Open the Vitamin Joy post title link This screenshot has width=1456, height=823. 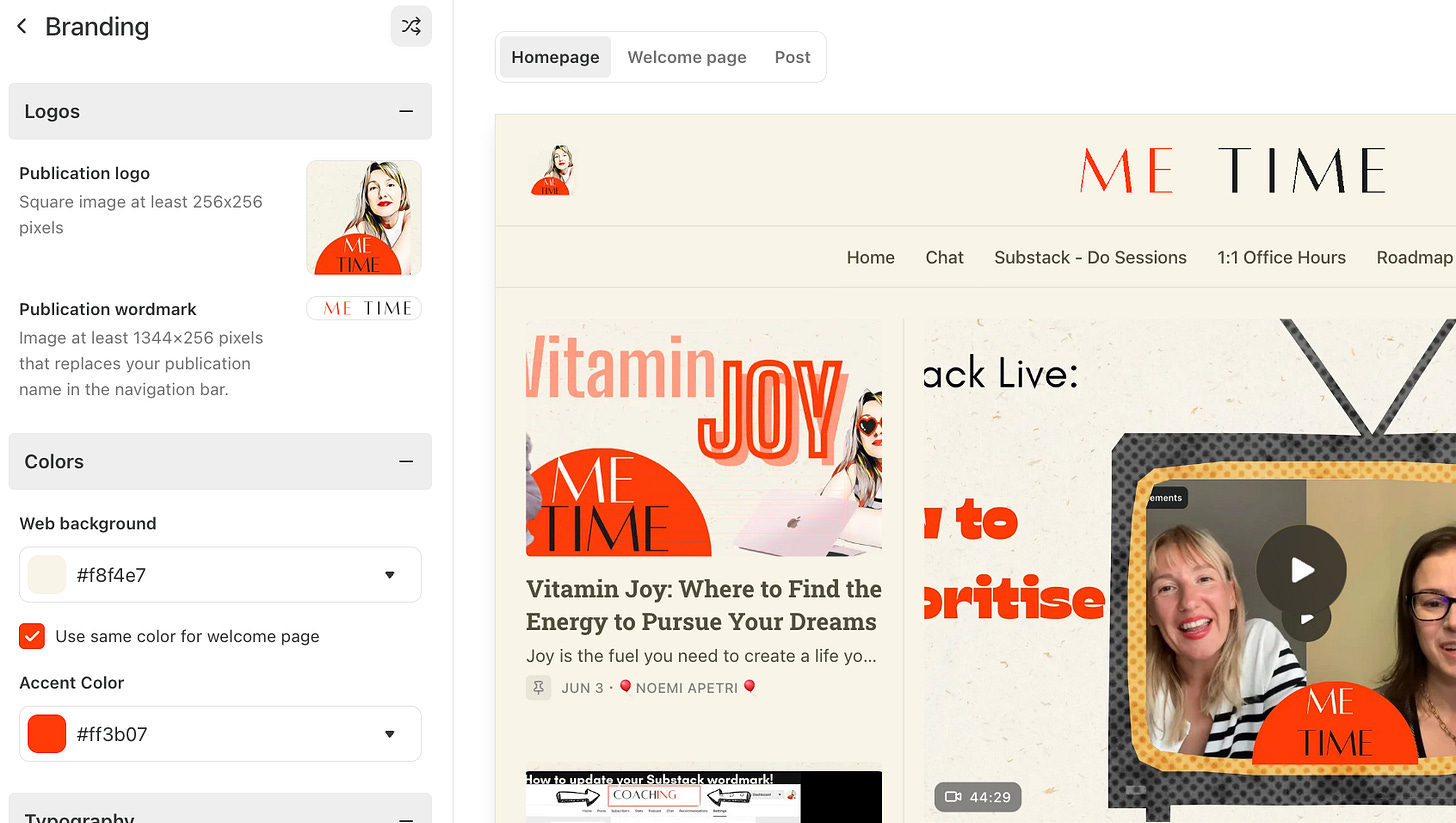(x=704, y=605)
